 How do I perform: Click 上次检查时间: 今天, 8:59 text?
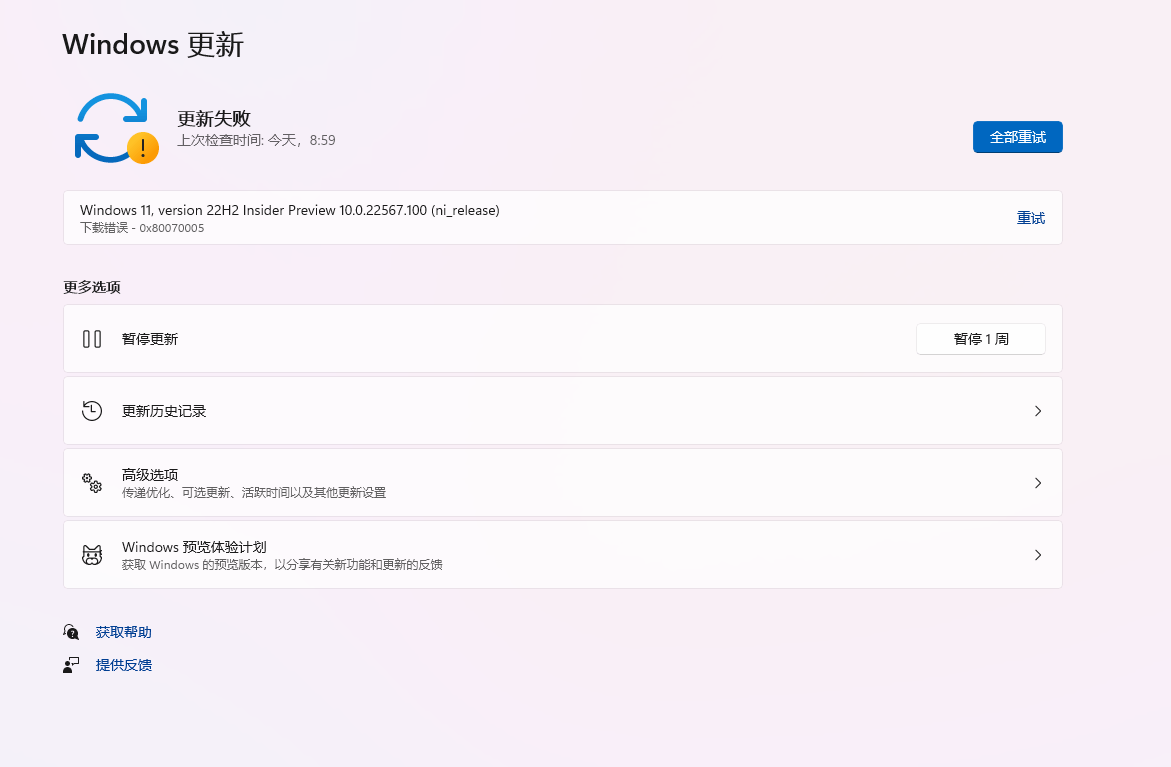(256, 140)
